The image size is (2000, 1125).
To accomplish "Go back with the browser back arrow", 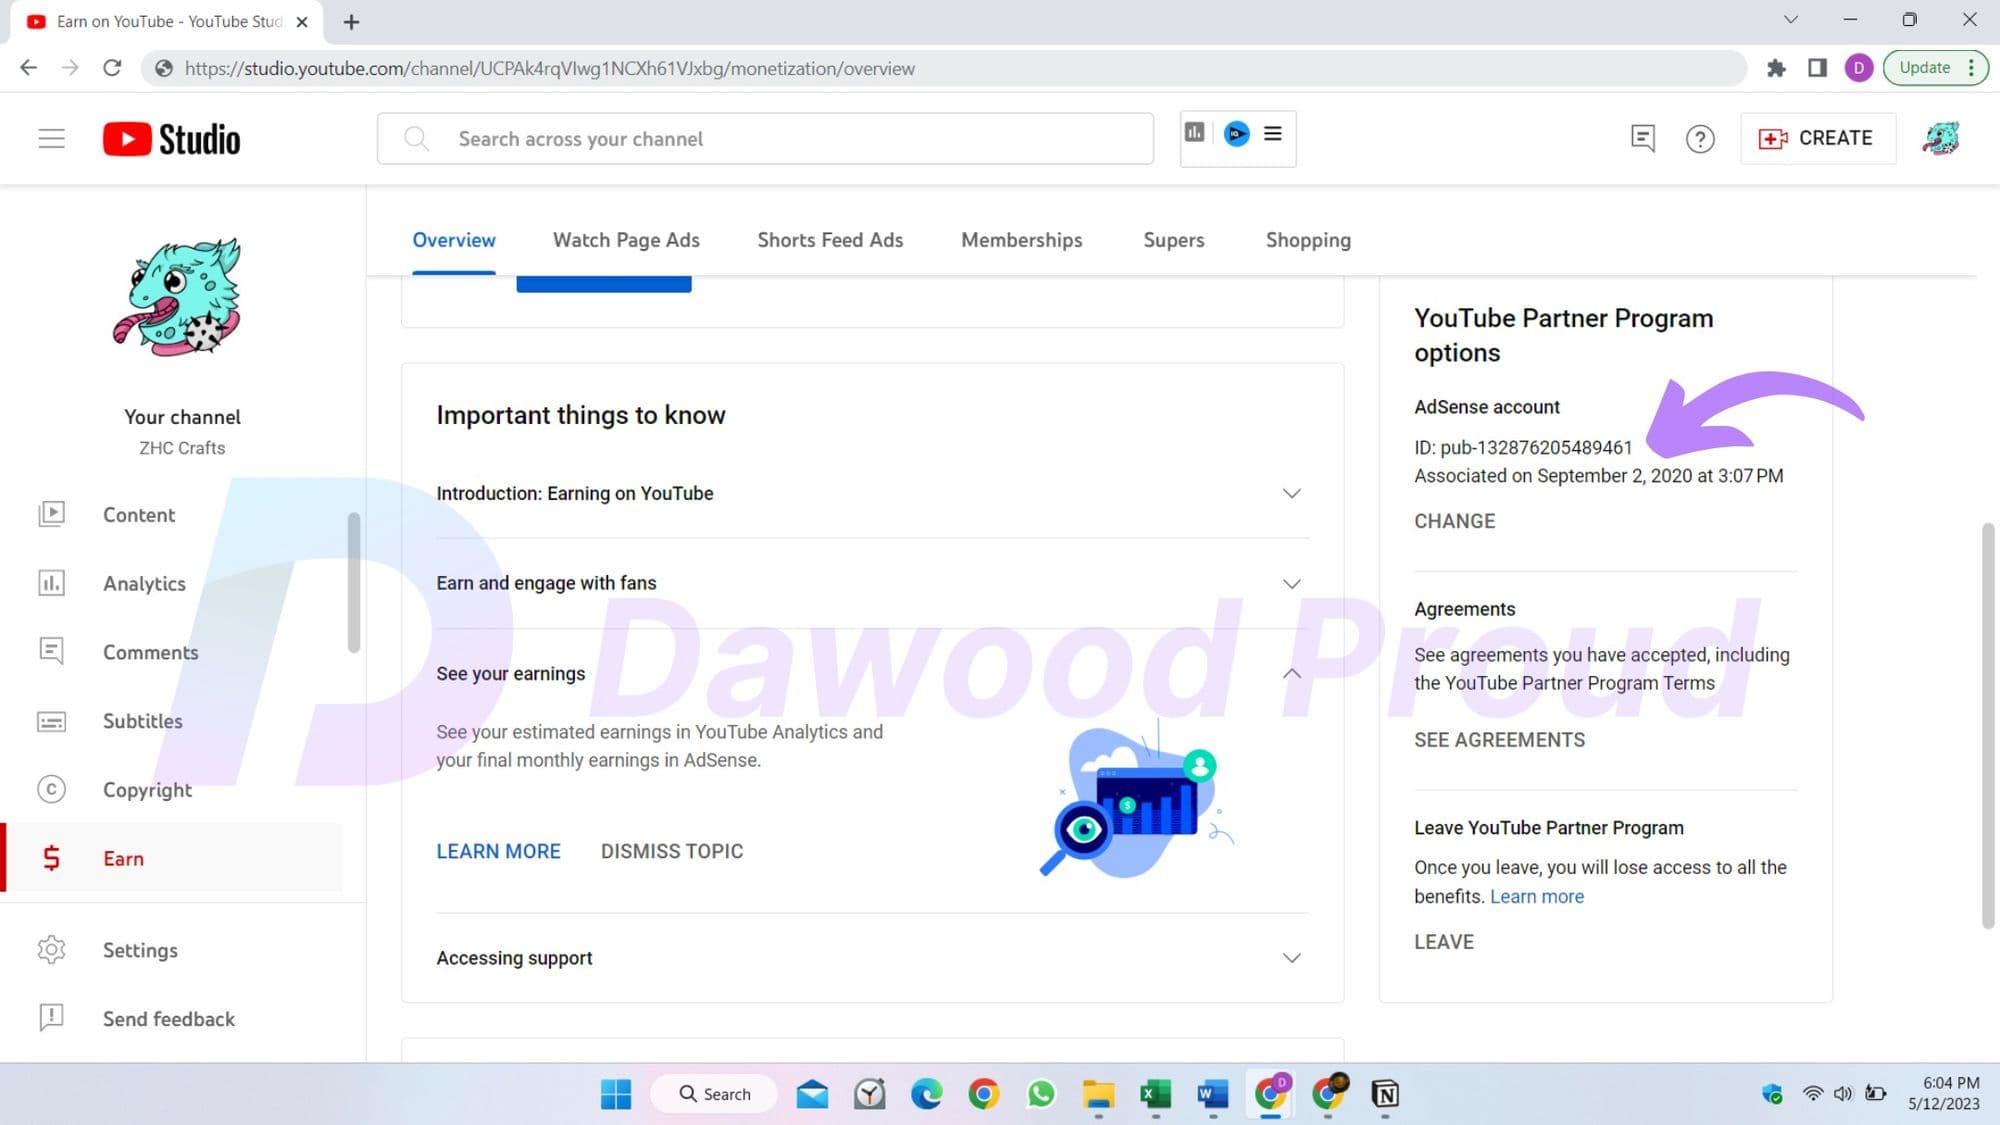I will [x=28, y=68].
